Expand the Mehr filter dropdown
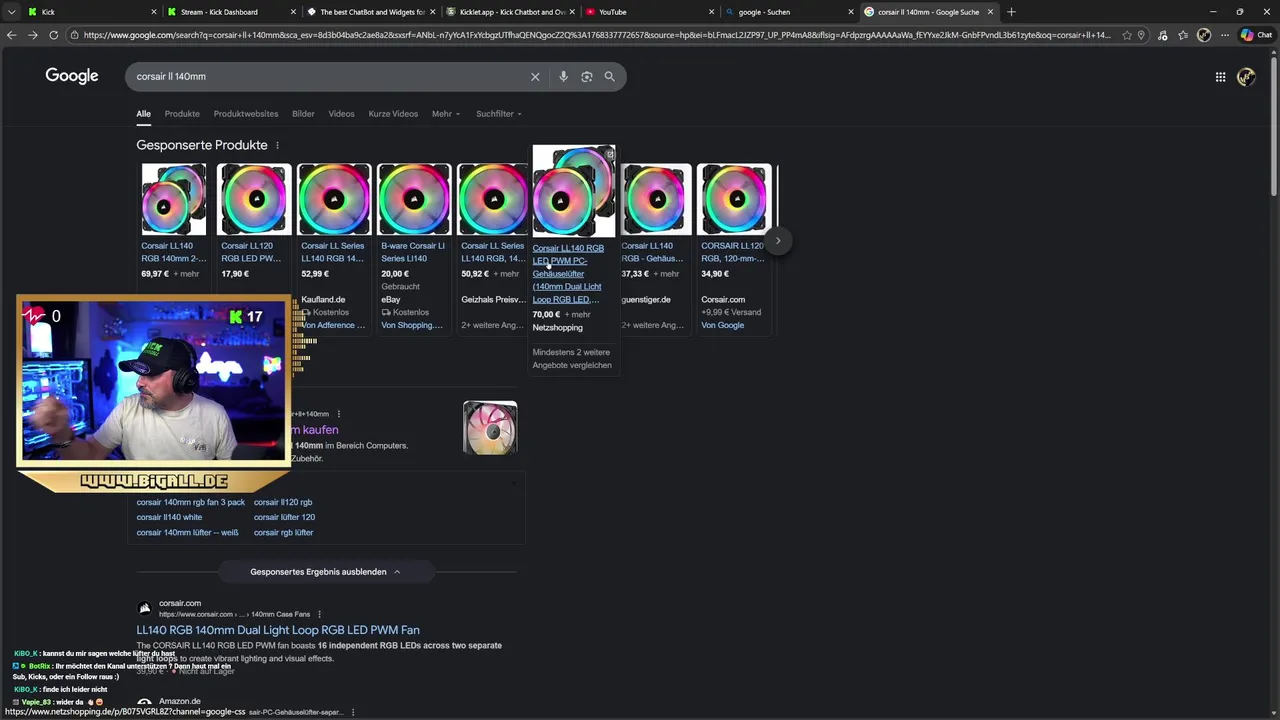The height and width of the screenshot is (720, 1280). click(x=446, y=114)
